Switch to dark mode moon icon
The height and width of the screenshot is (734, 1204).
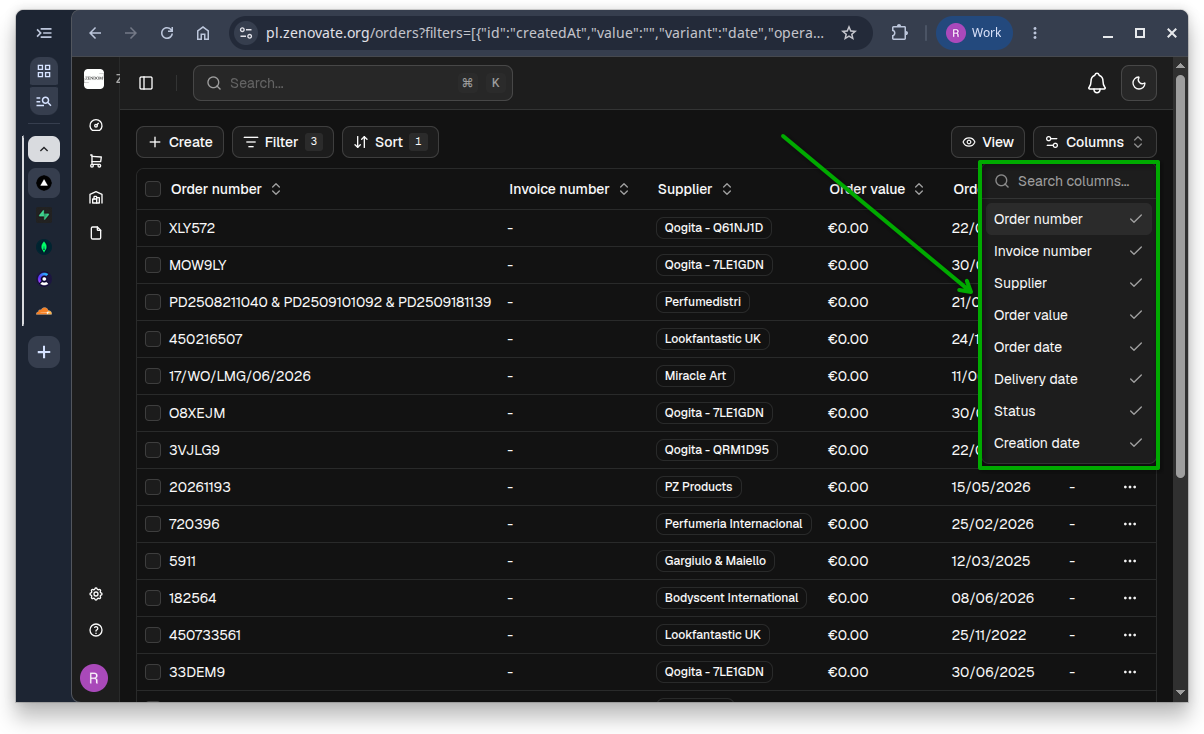pos(1139,83)
